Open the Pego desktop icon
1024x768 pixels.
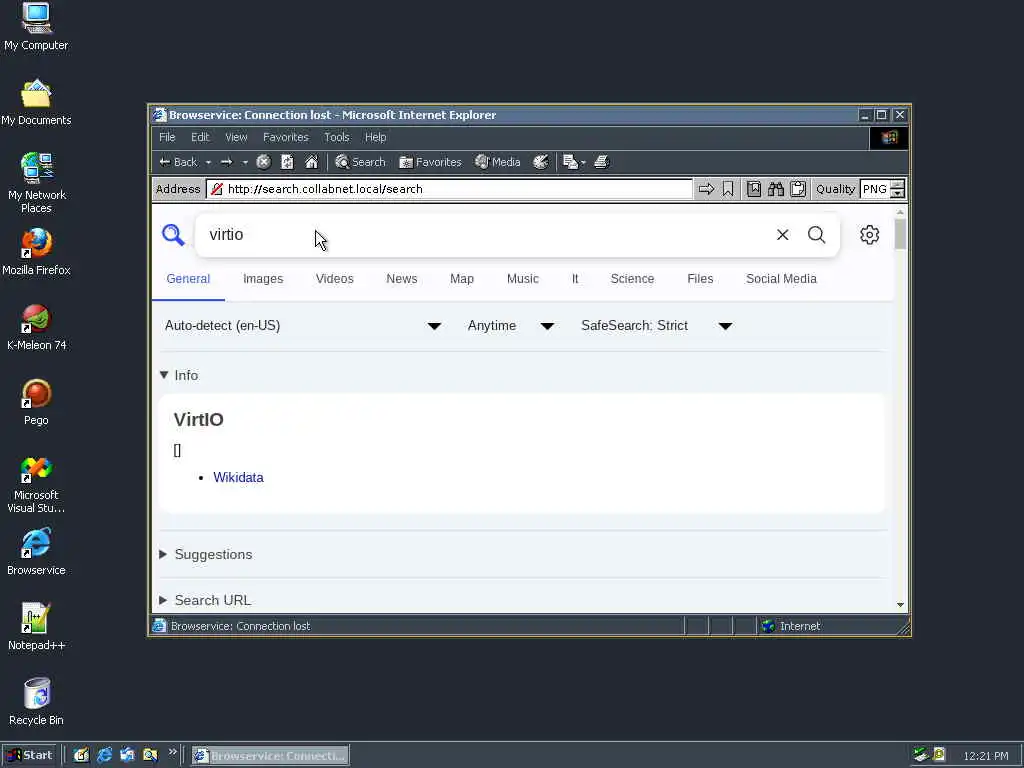36,402
